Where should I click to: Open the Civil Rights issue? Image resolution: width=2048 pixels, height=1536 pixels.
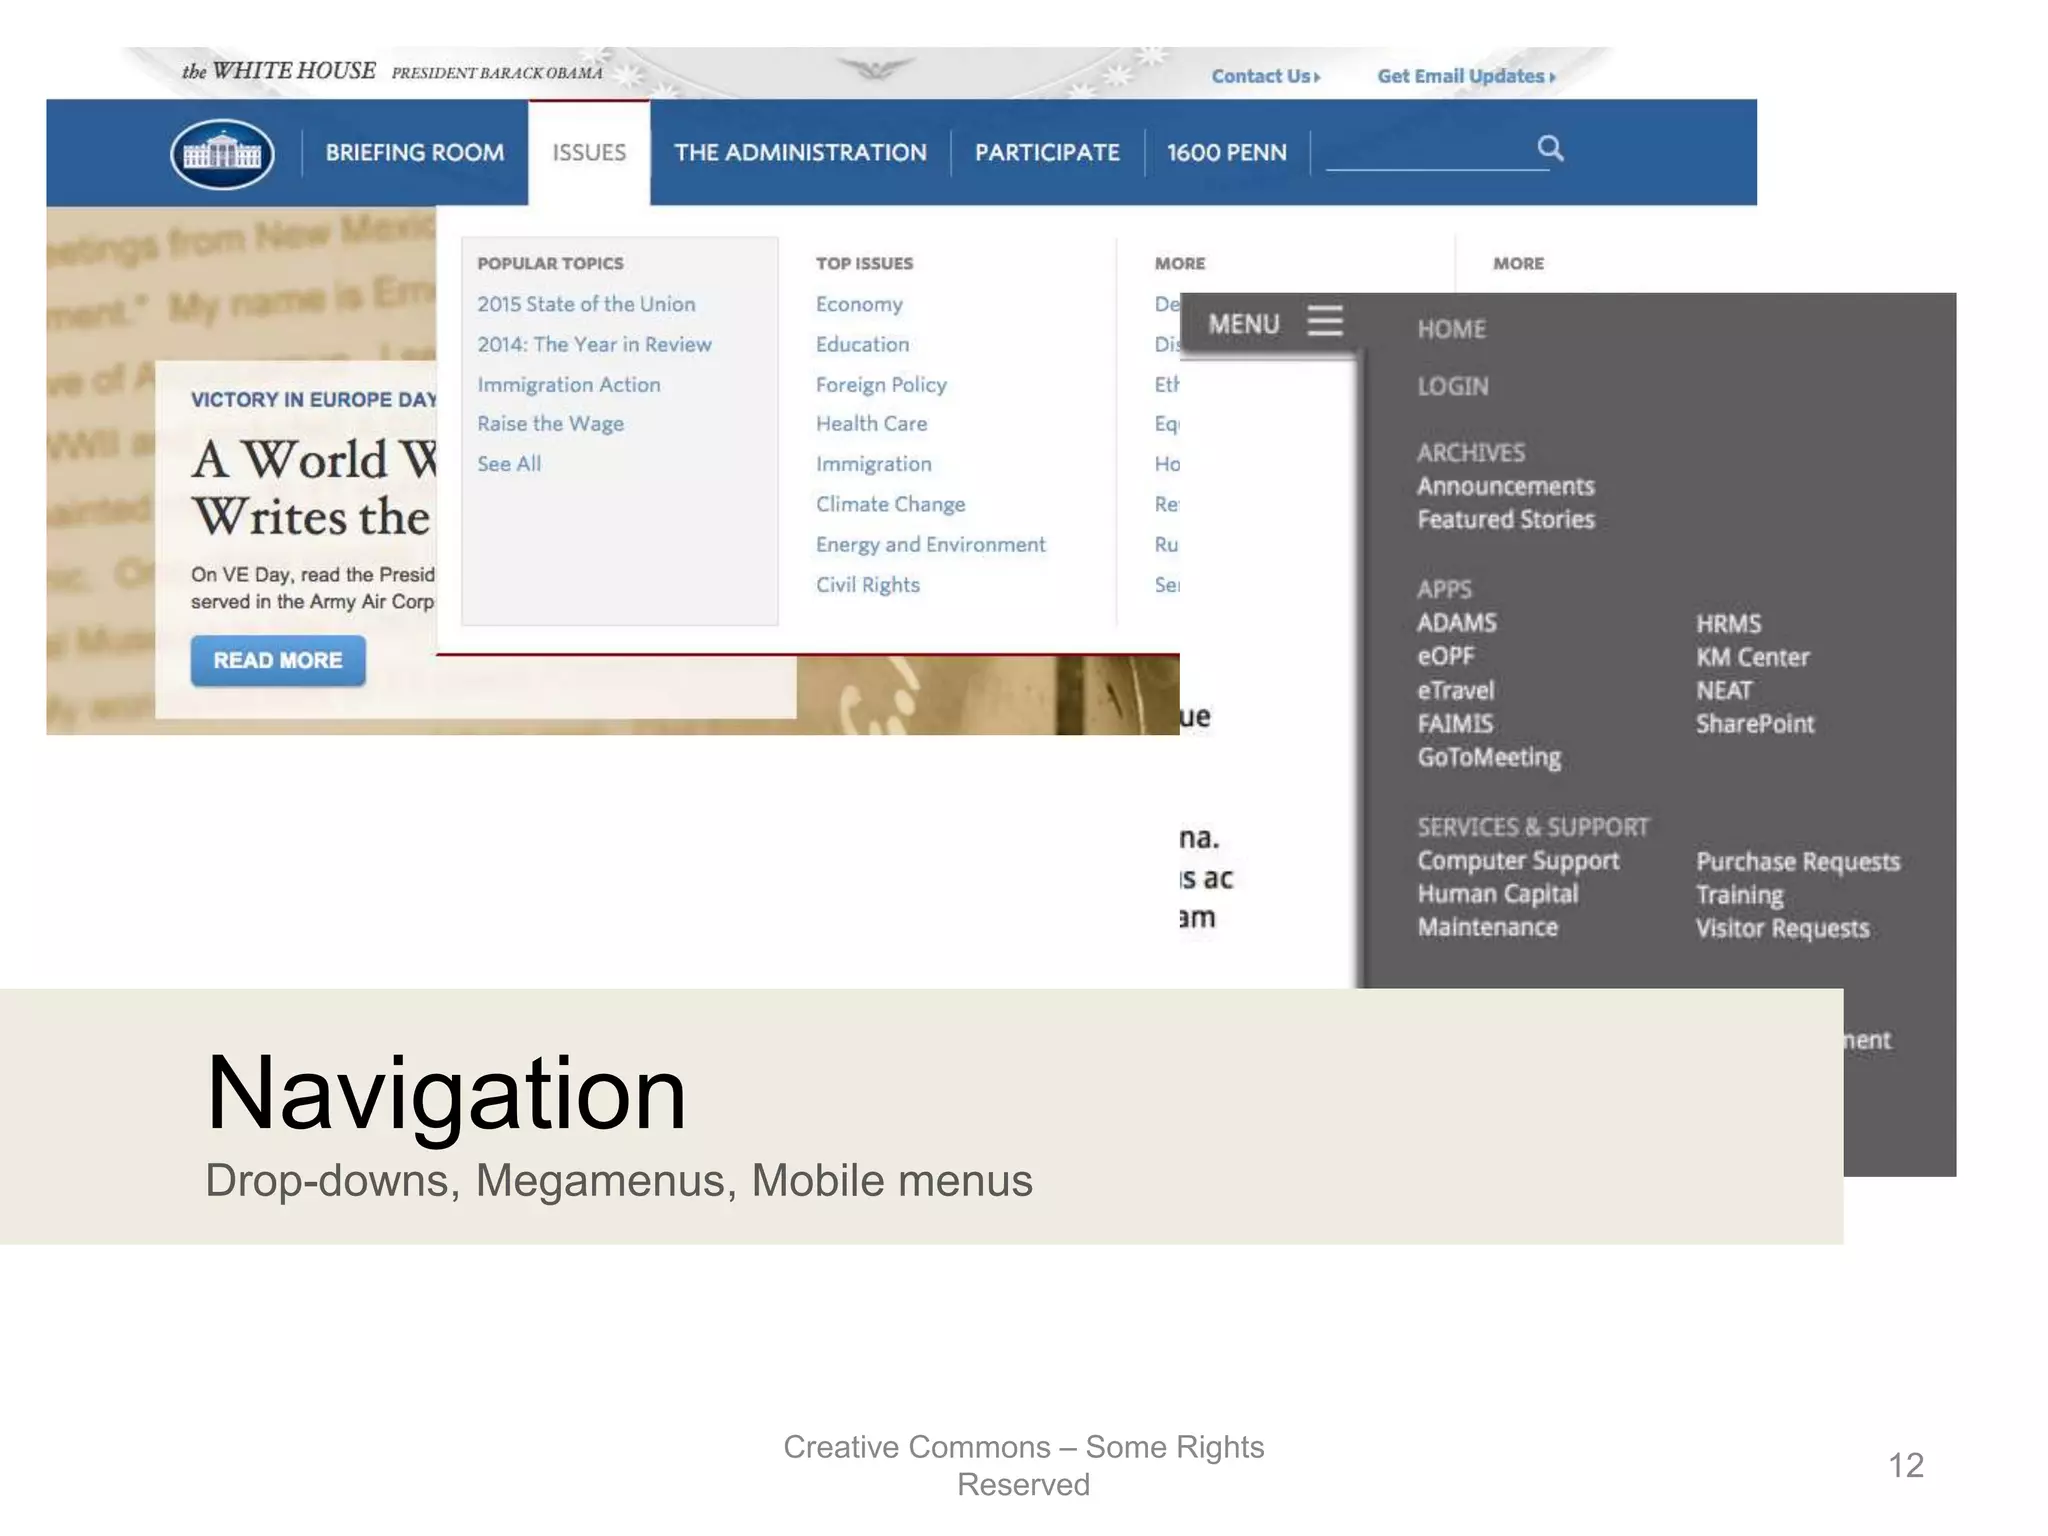pos(867,585)
